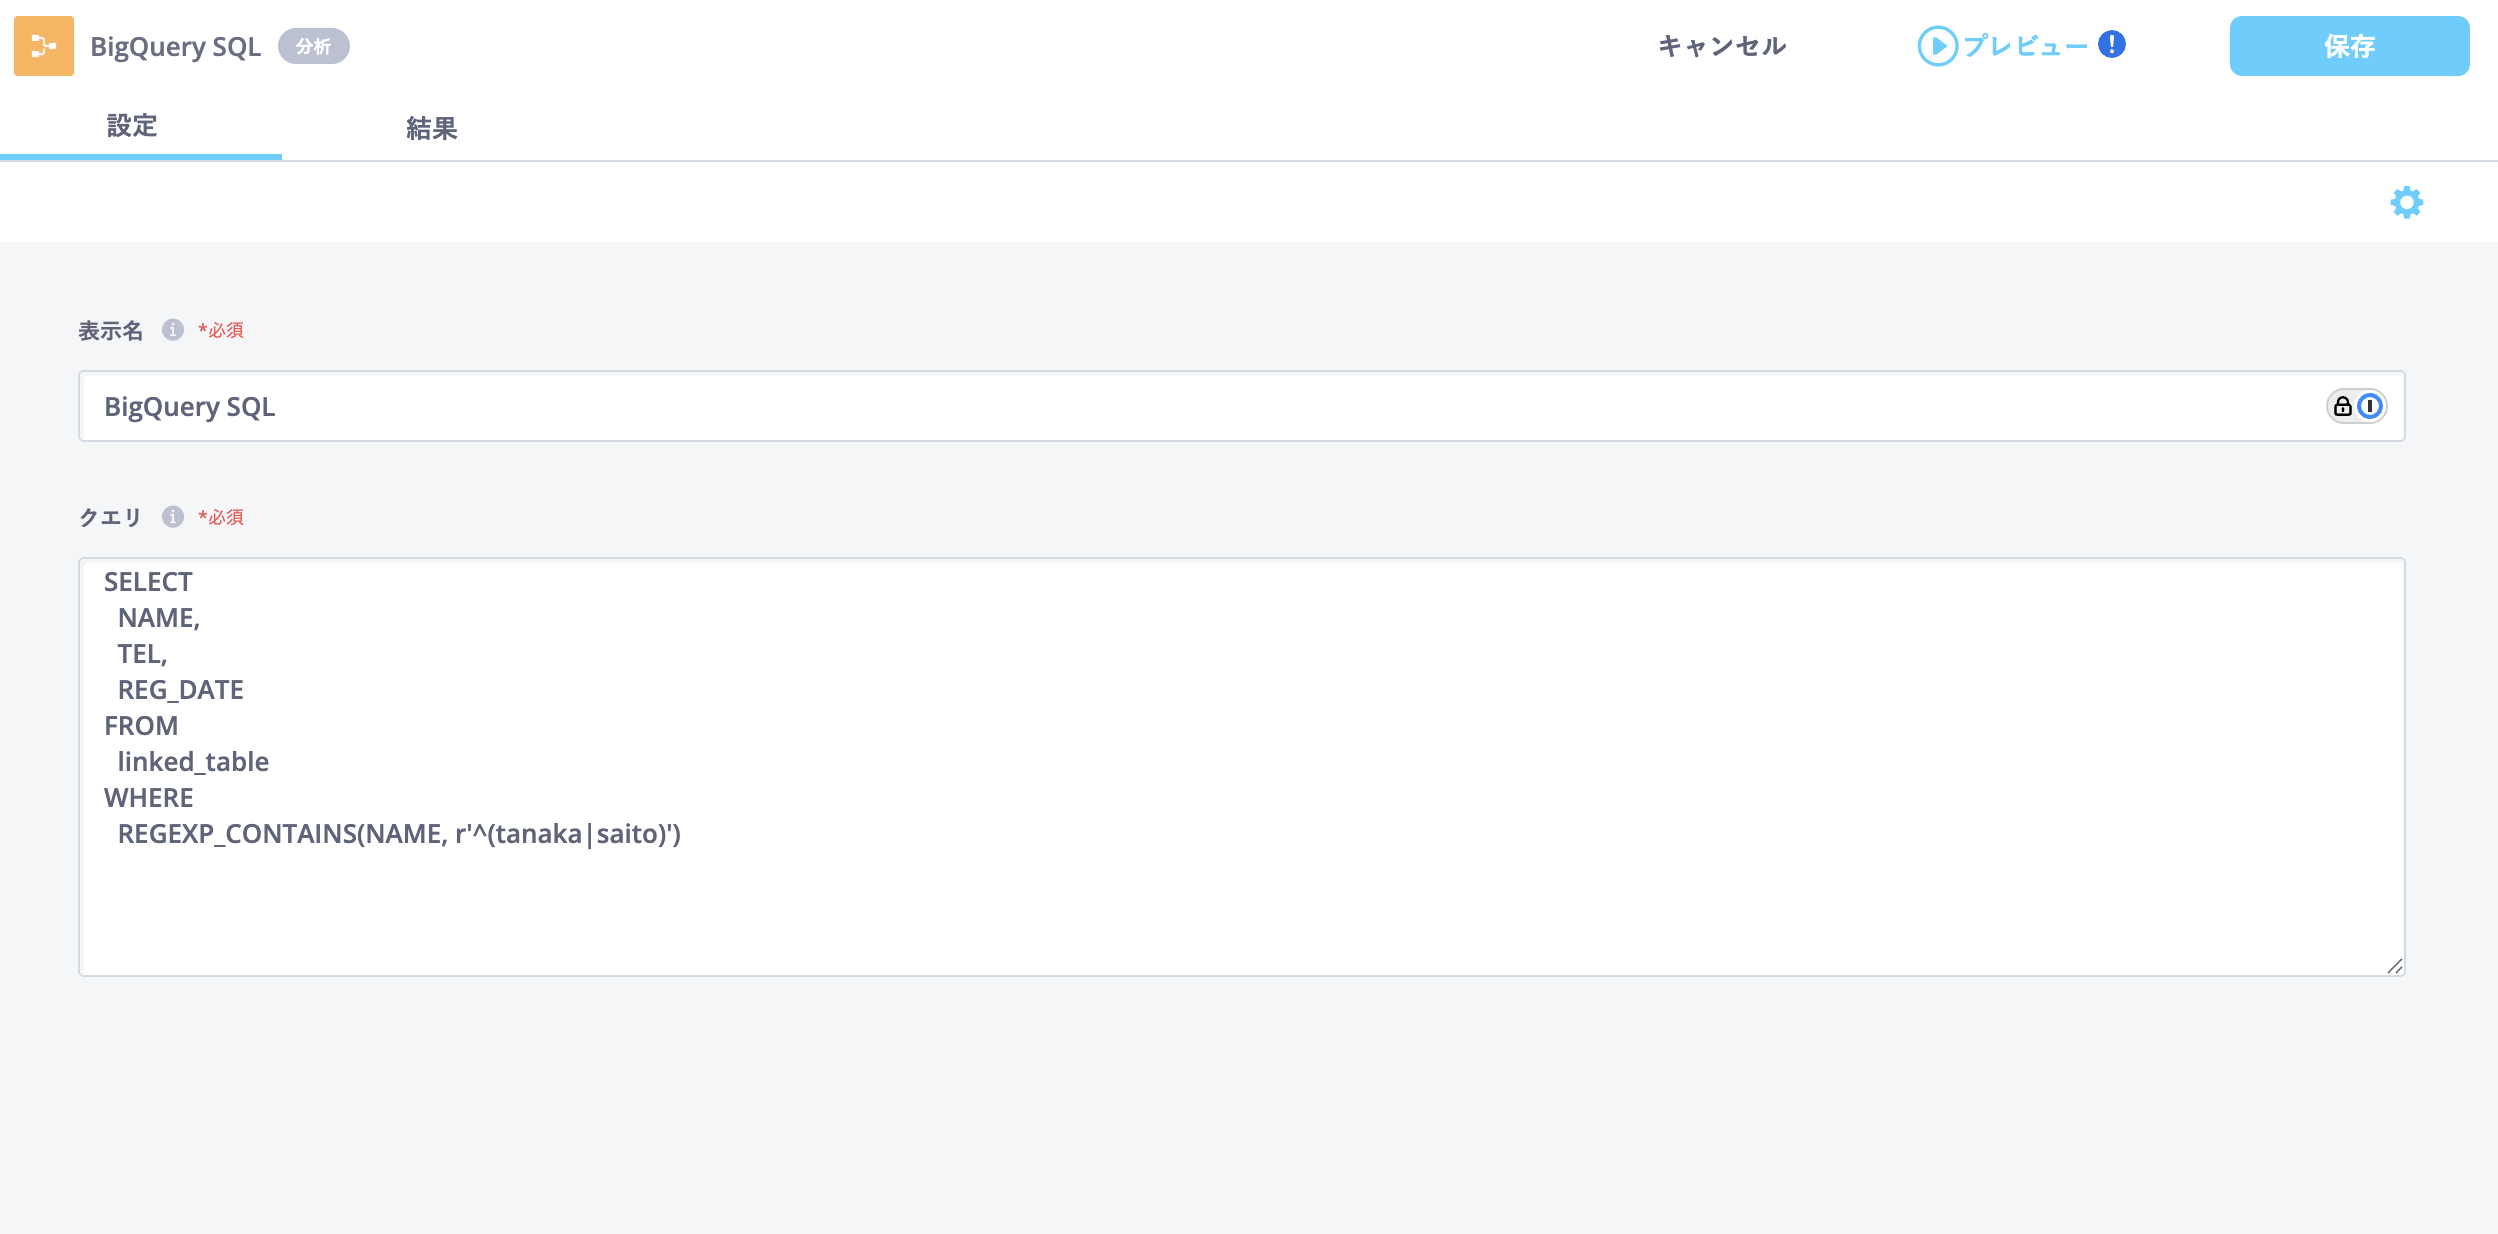
Task: Click the lock icon in the 表示名 field
Action: pyautogui.click(x=2342, y=406)
